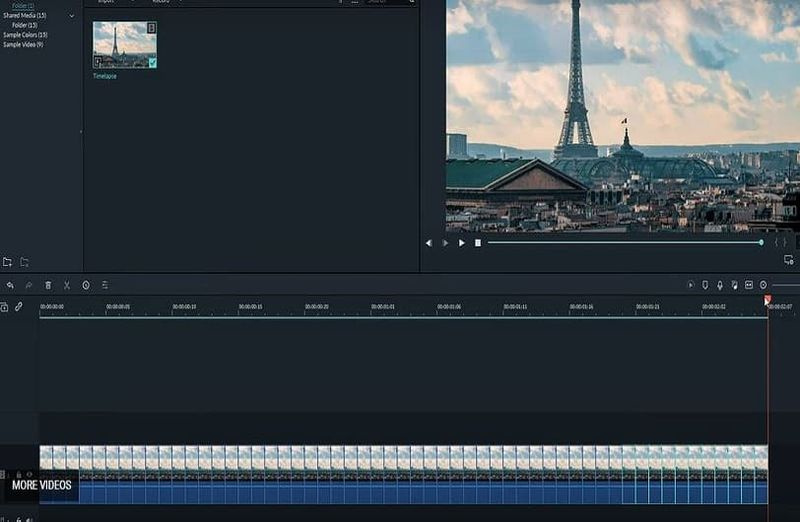Set mark-in using the left curly brace
Viewport: 800px width, 522px height.
(x=777, y=243)
